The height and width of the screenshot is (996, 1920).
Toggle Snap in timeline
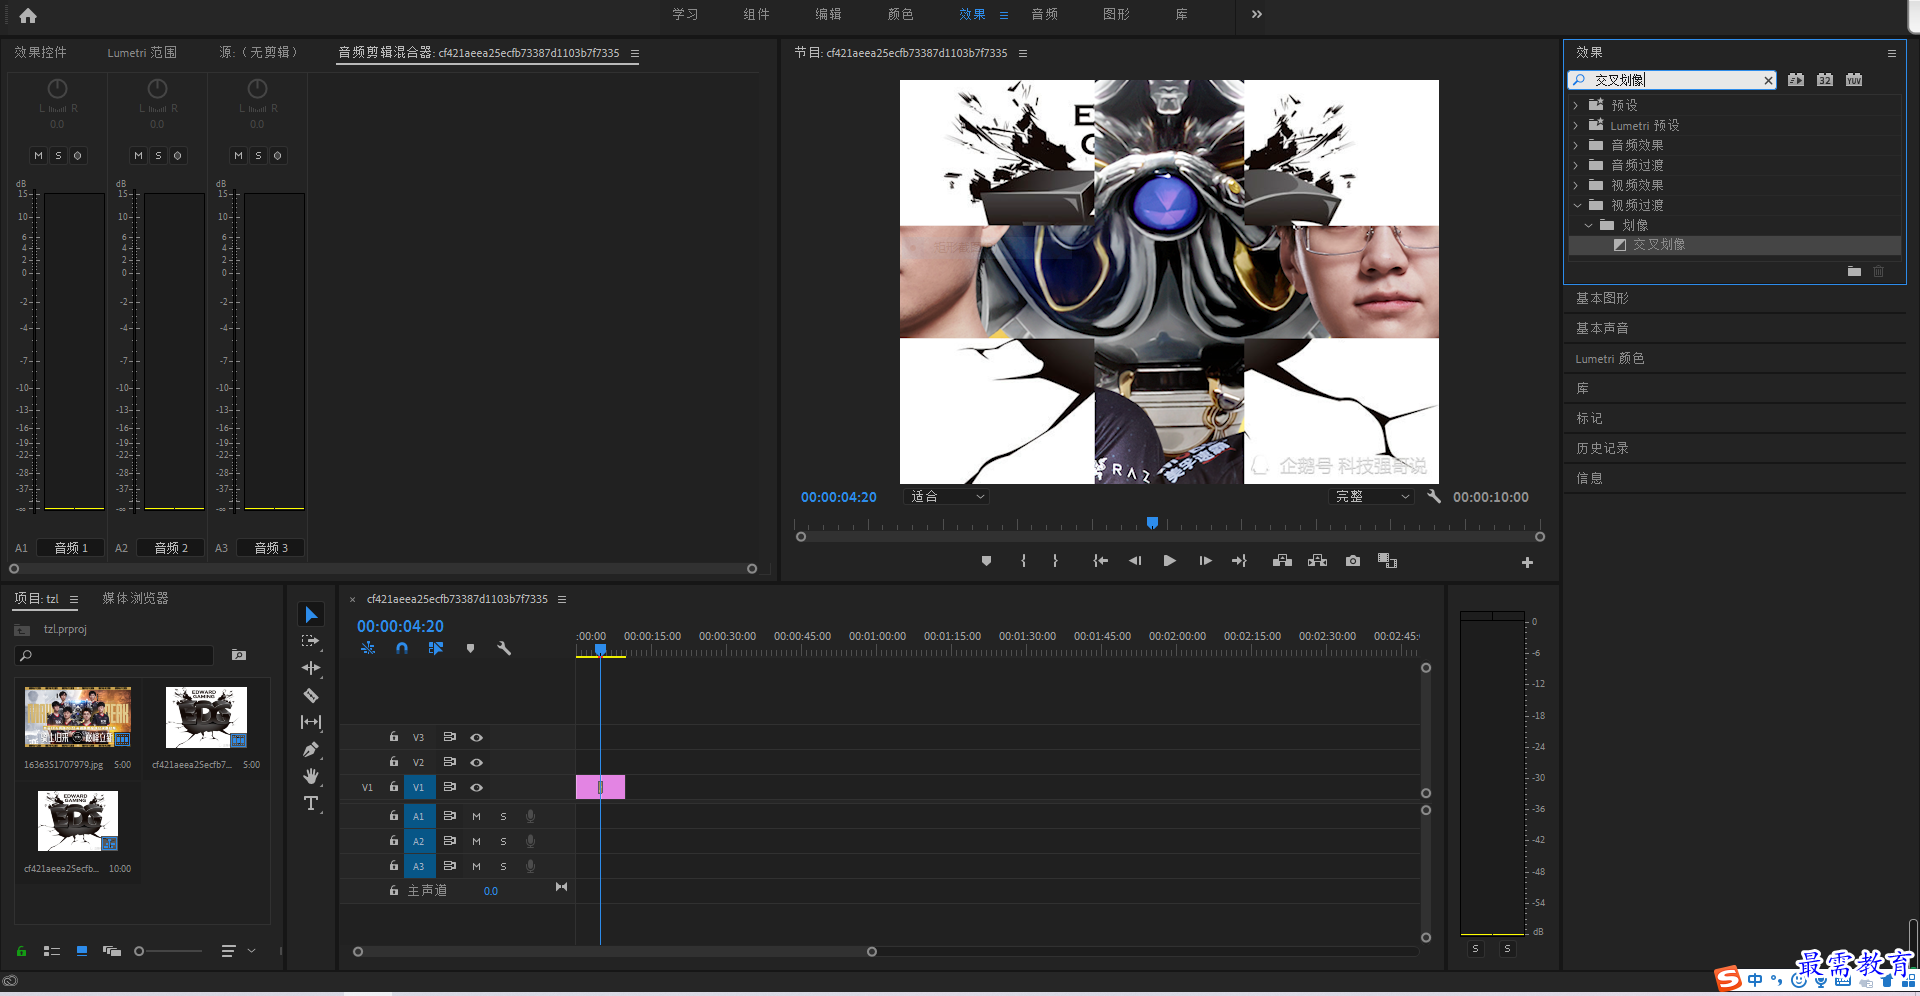point(402,648)
